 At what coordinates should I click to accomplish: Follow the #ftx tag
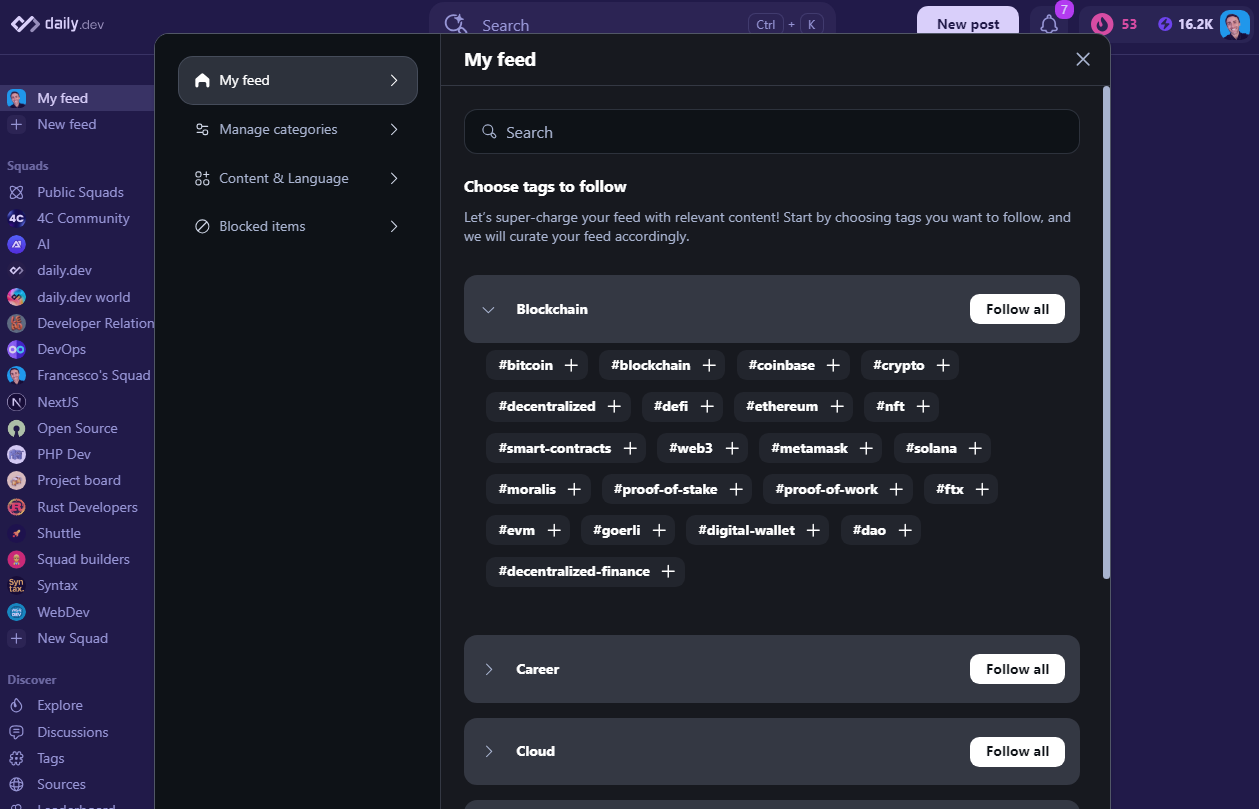pyautogui.click(x=961, y=489)
